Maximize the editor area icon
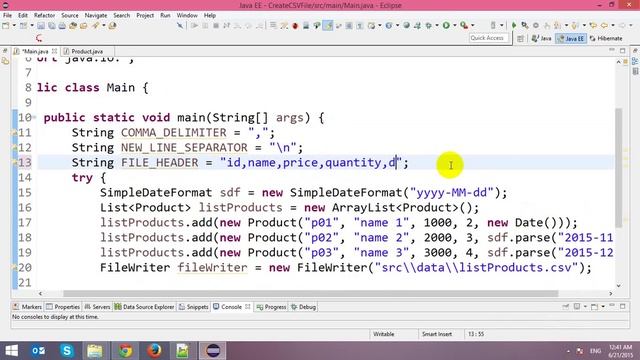640x360 pixels. click(622, 51)
